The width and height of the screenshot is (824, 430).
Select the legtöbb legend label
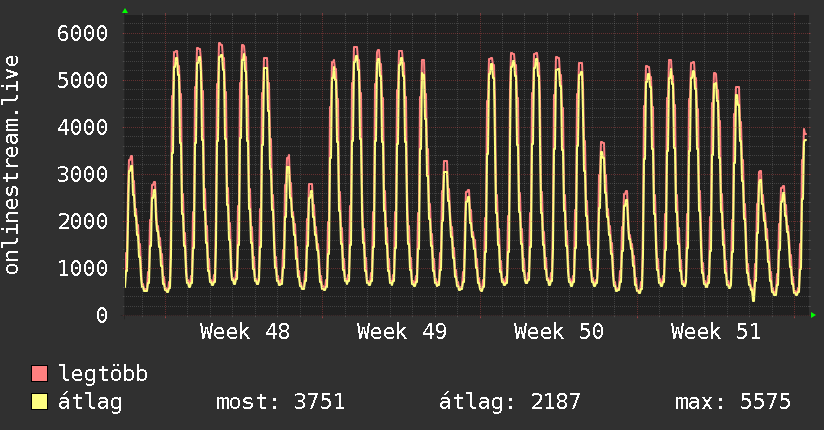[103, 375]
